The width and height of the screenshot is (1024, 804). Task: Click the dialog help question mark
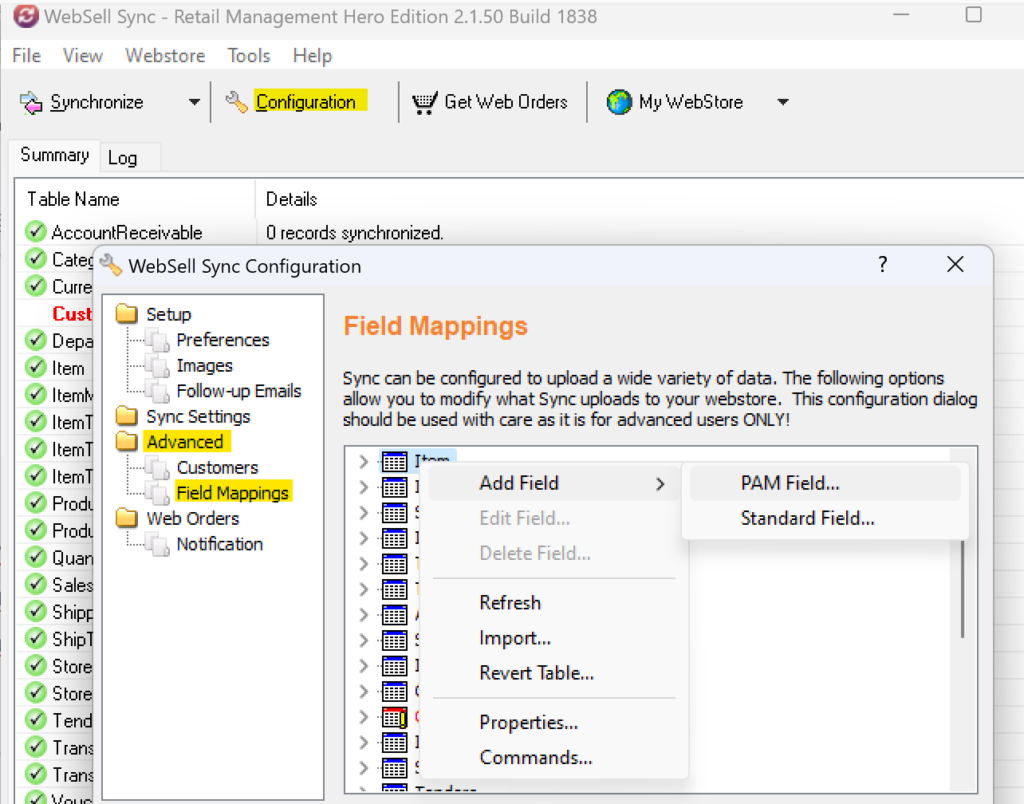pos(882,265)
